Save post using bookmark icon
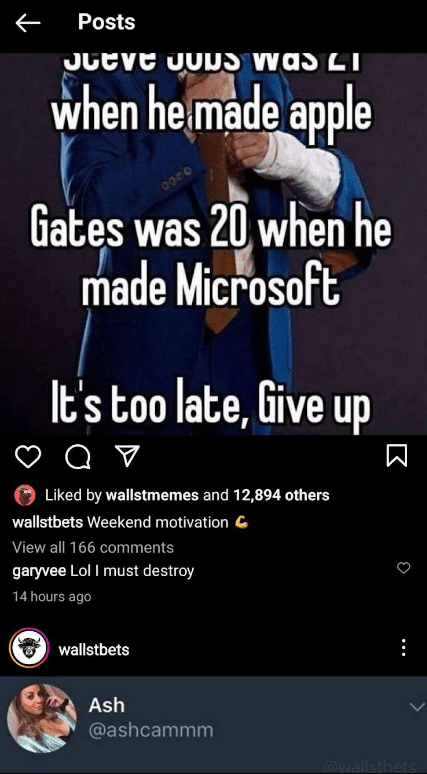Image resolution: width=427 pixels, height=774 pixels. tap(396, 456)
